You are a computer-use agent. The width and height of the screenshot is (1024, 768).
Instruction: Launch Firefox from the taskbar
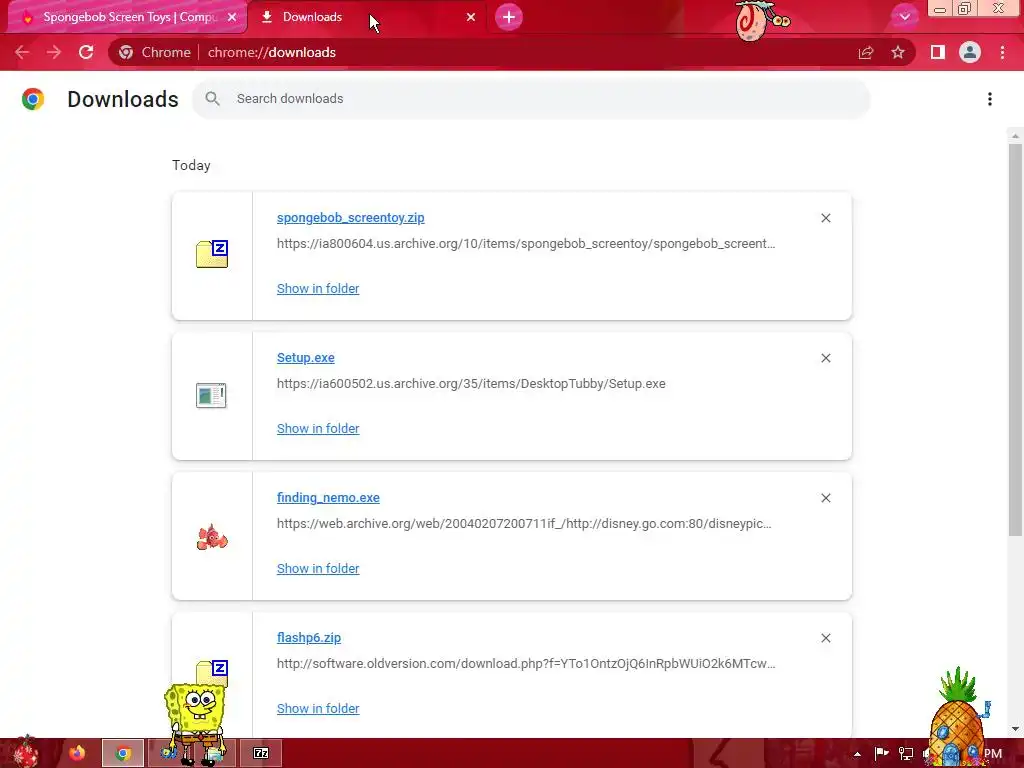click(77, 753)
